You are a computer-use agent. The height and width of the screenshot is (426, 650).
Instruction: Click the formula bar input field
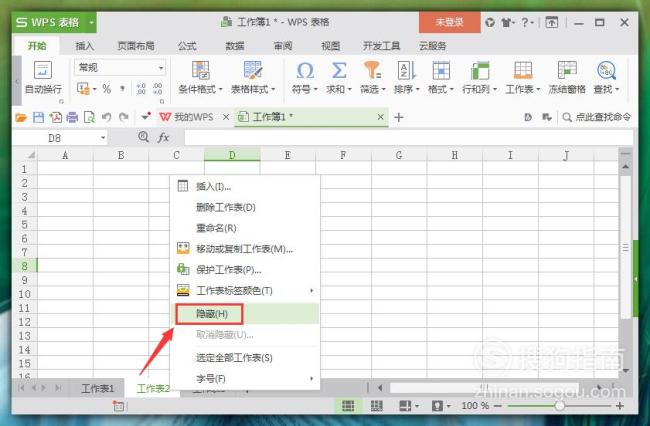tap(409, 138)
